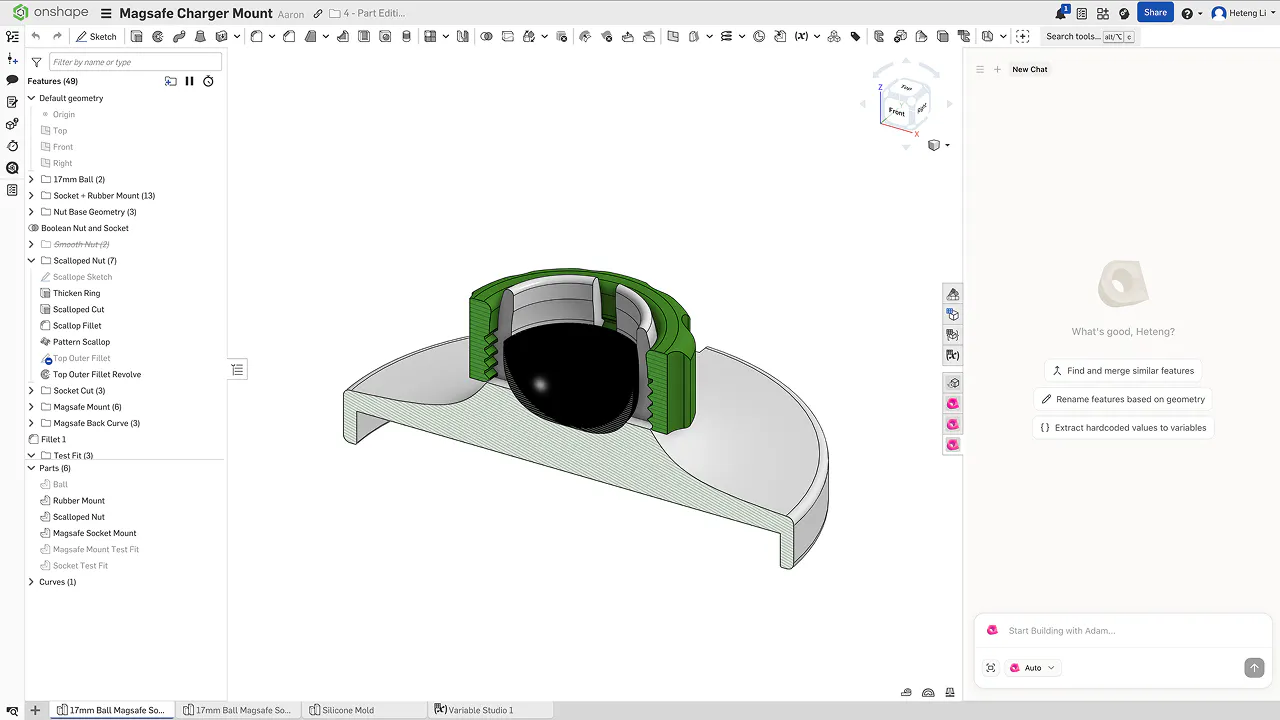
Task: Collapse the Parts list
Action: [x=31, y=468]
